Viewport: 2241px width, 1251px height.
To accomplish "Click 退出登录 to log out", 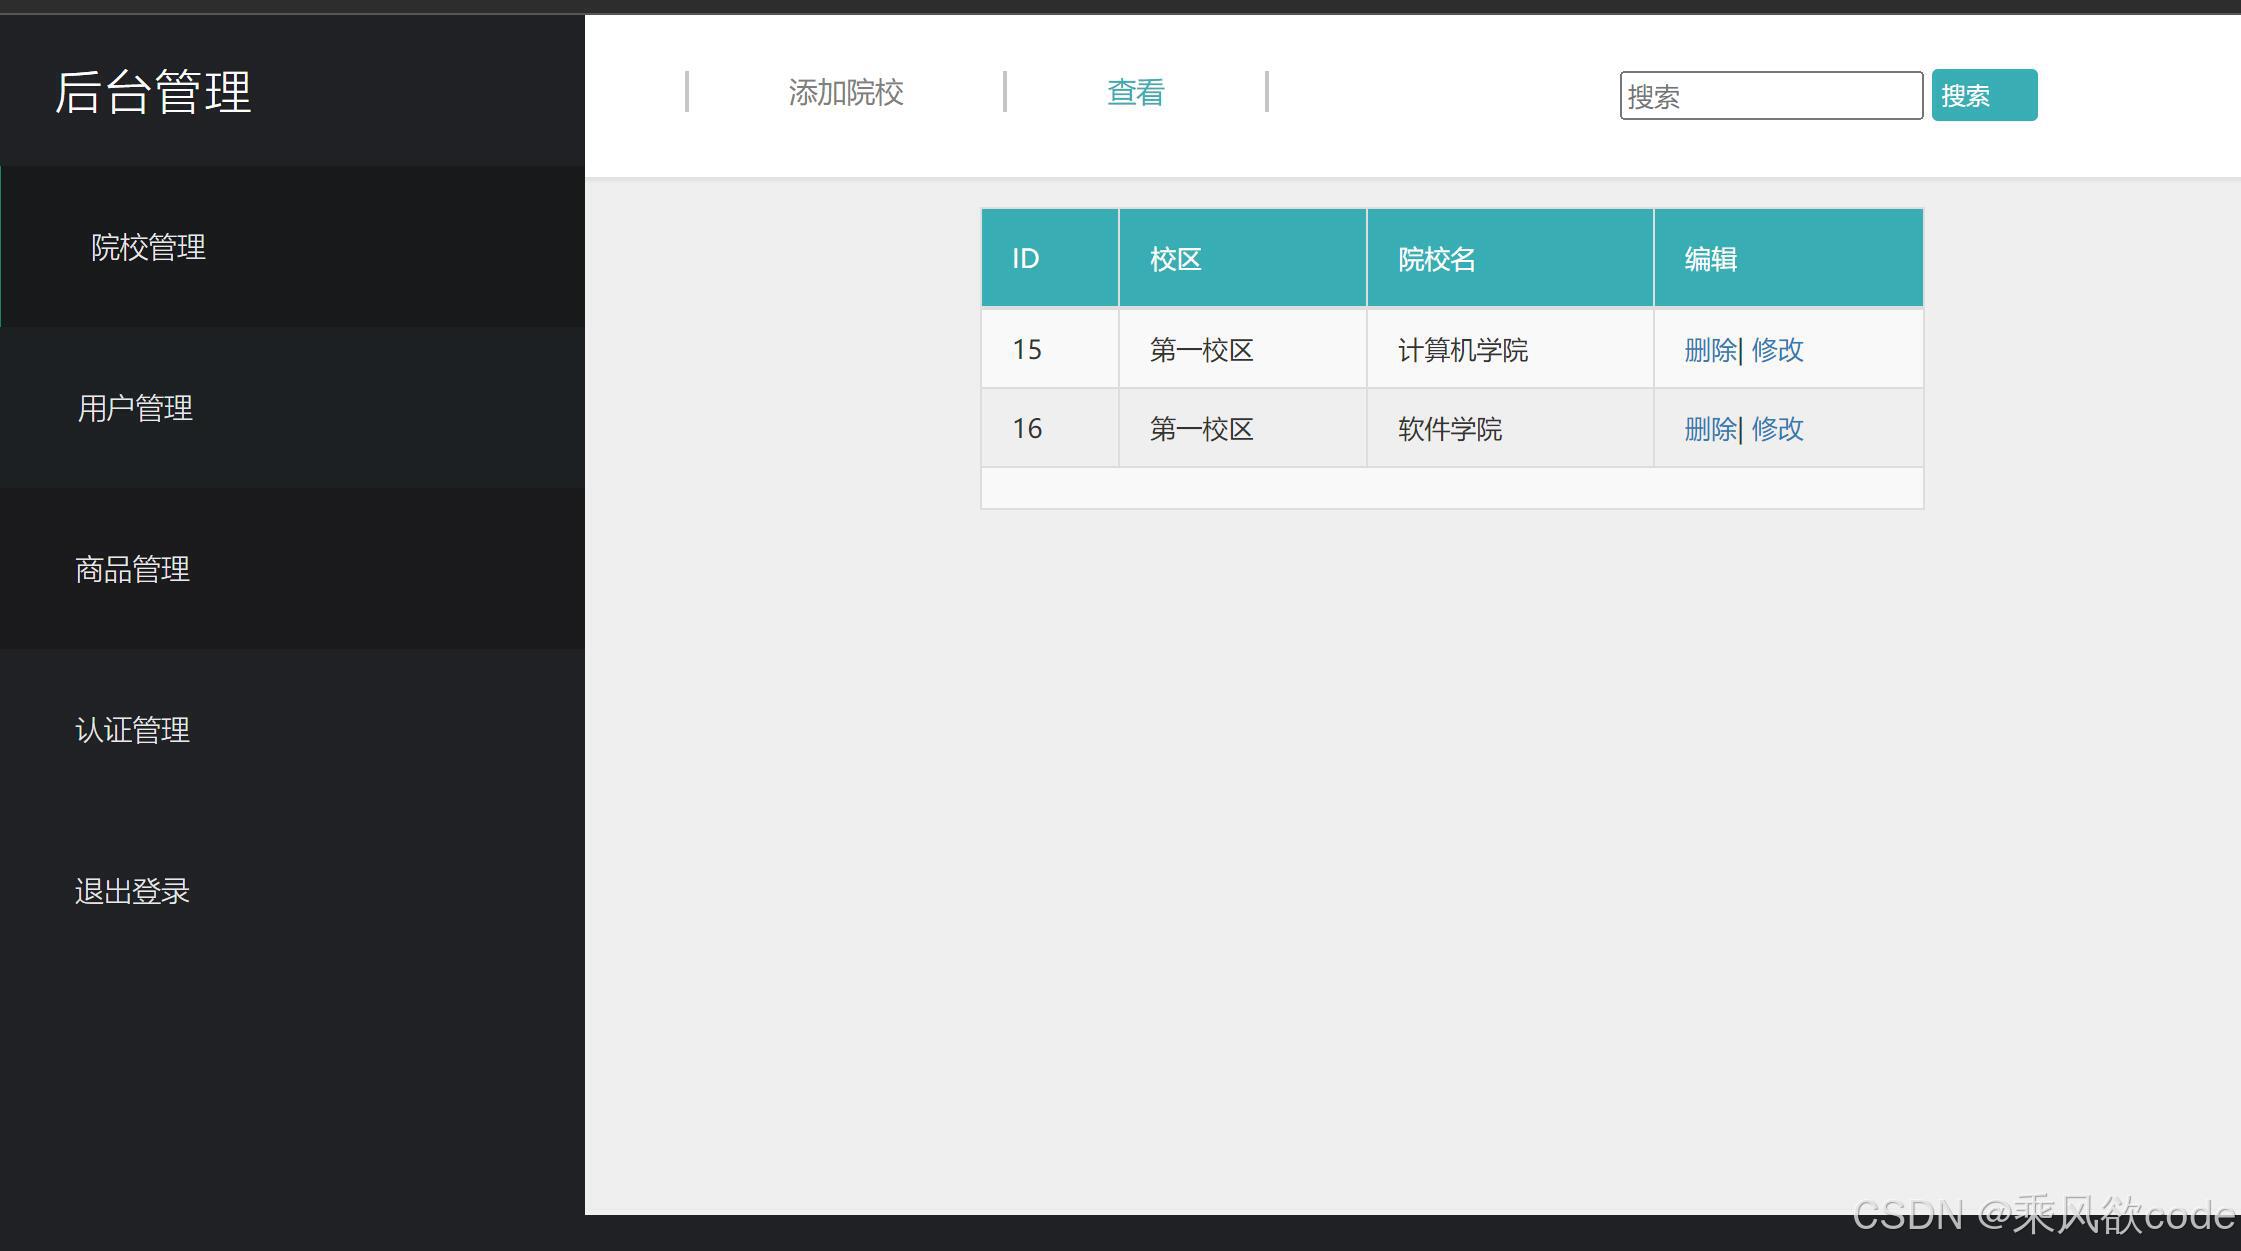I will point(131,889).
